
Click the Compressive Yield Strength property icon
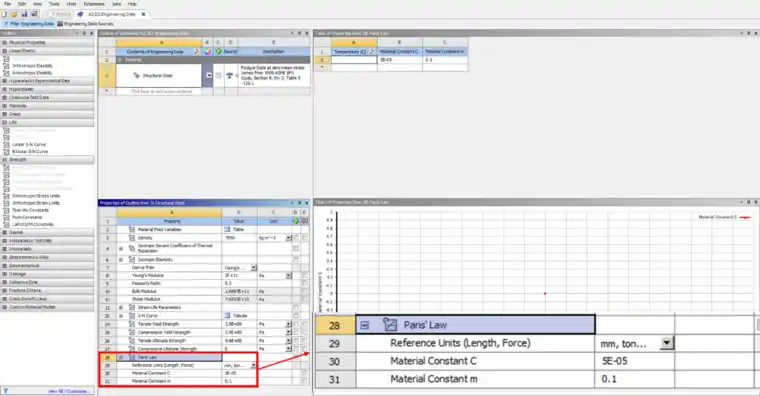pyautogui.click(x=132, y=333)
